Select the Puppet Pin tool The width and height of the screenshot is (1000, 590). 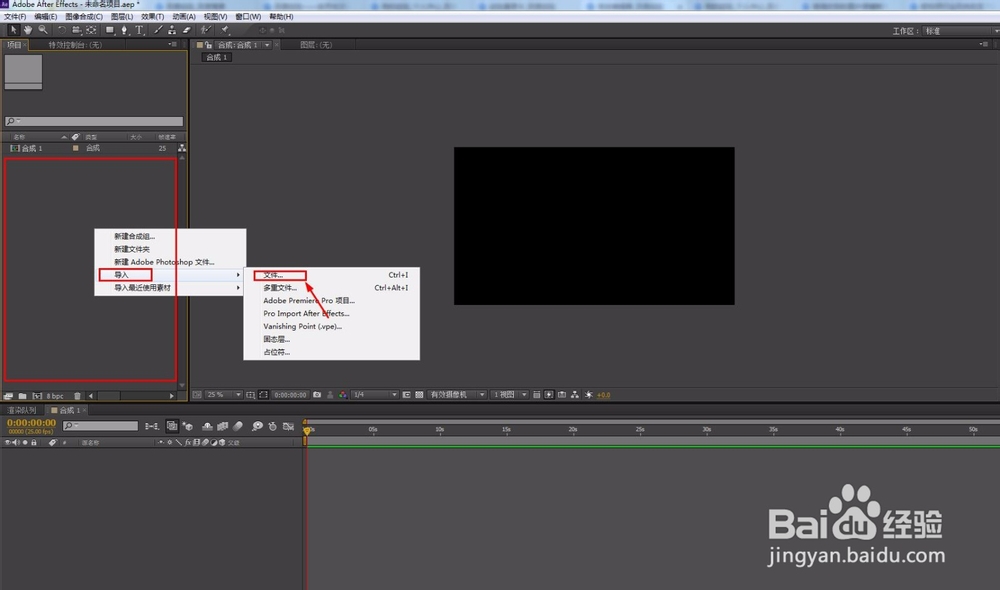(x=225, y=30)
